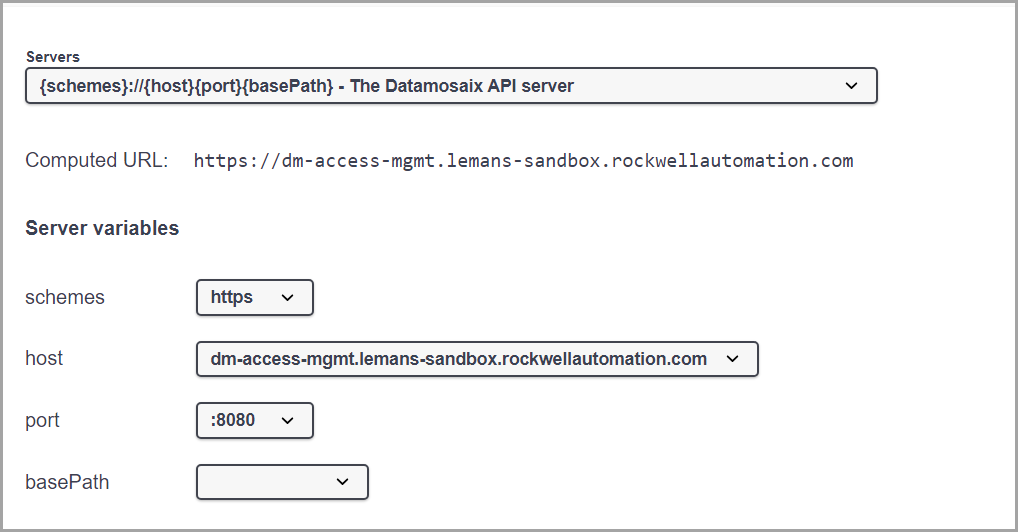This screenshot has width=1018, height=532.
Task: Click the dm-access-mgmt host value text
Action: [458, 359]
